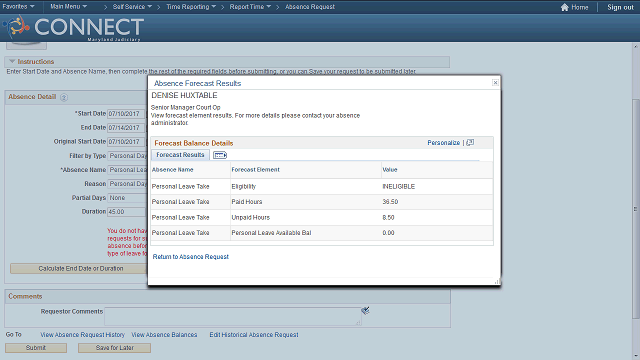Open View Absence Request History link

[82, 335]
